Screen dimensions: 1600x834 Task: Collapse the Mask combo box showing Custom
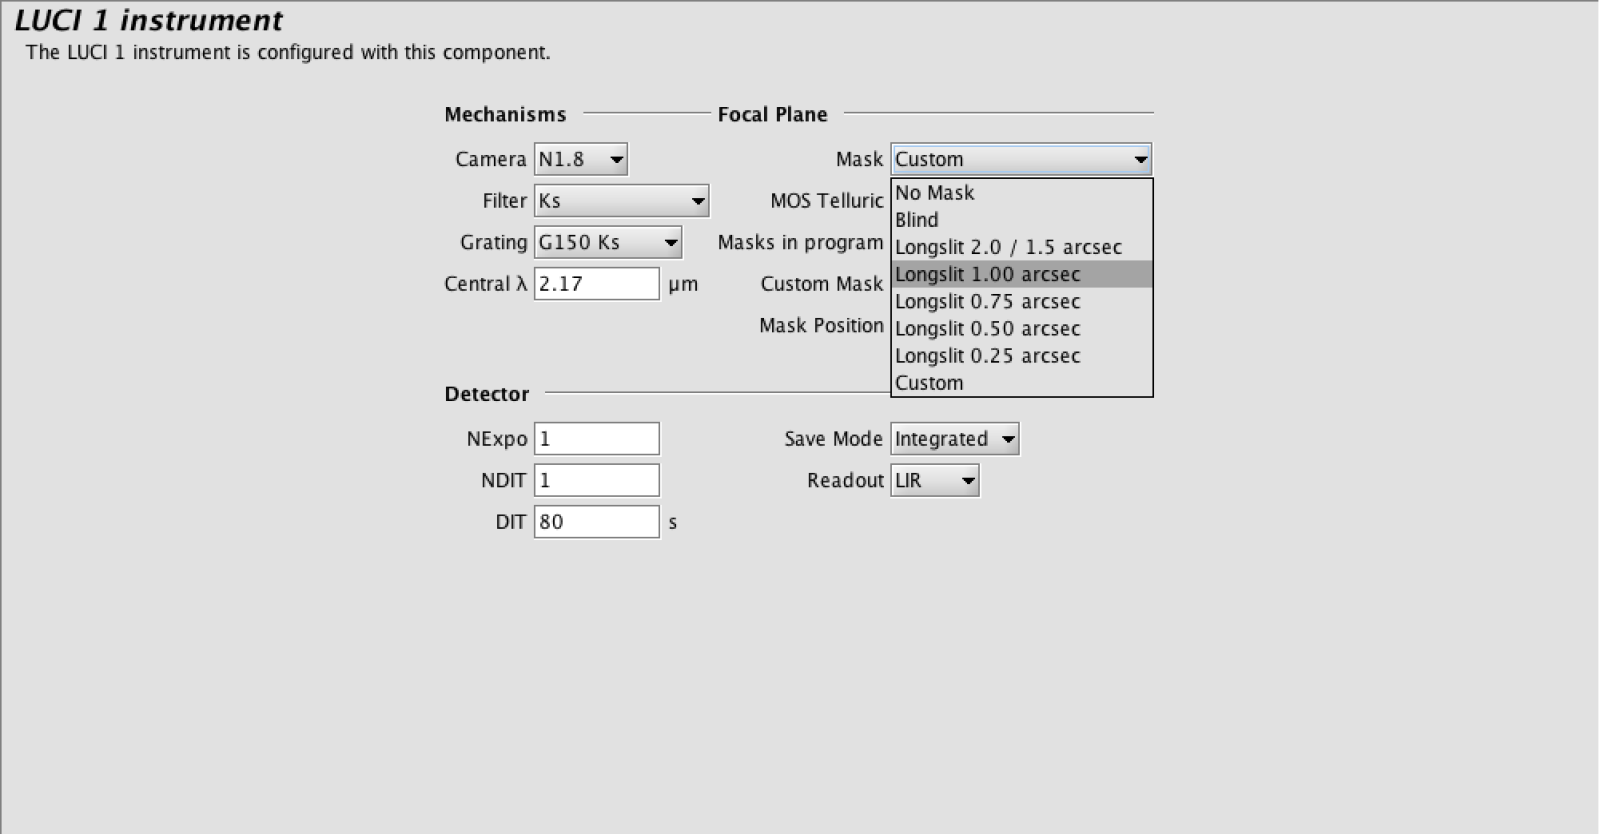1021,159
